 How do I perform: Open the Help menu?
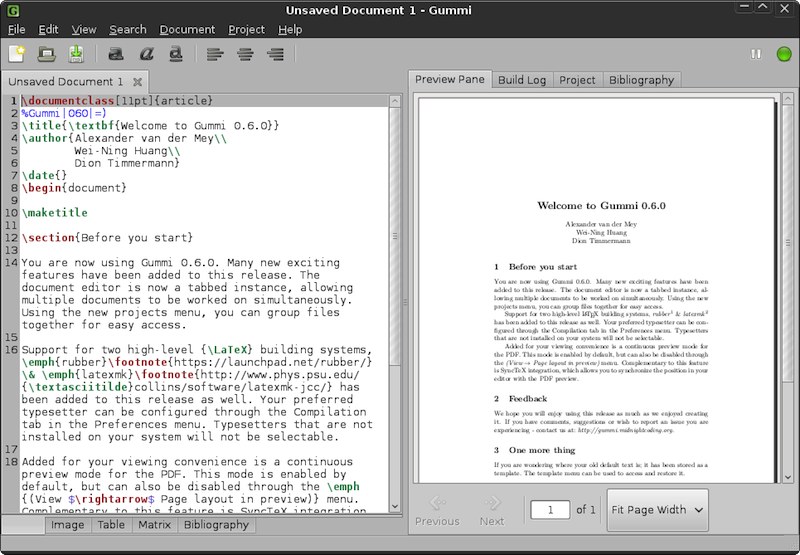pos(290,30)
